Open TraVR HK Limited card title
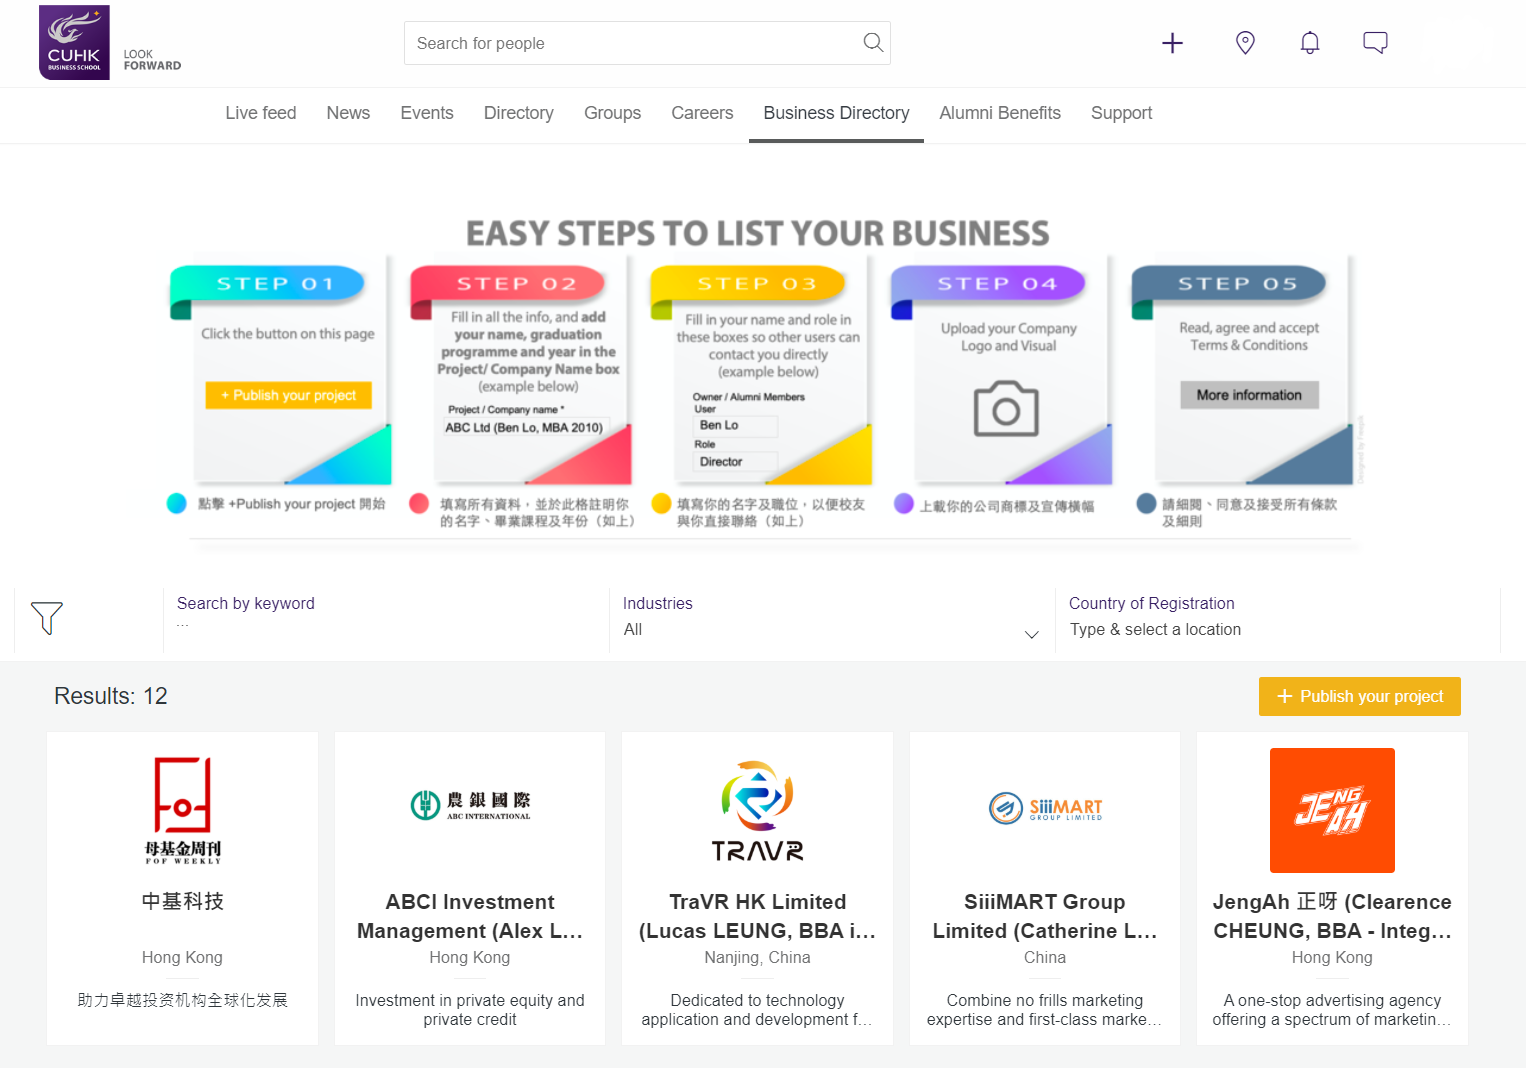 (757, 916)
